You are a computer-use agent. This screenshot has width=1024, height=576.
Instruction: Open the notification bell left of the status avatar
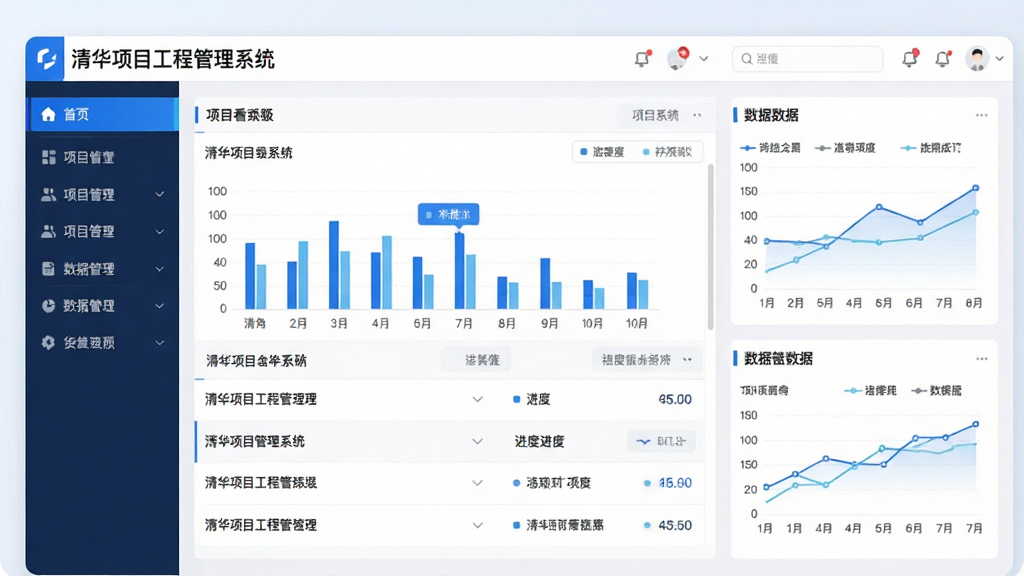point(642,59)
